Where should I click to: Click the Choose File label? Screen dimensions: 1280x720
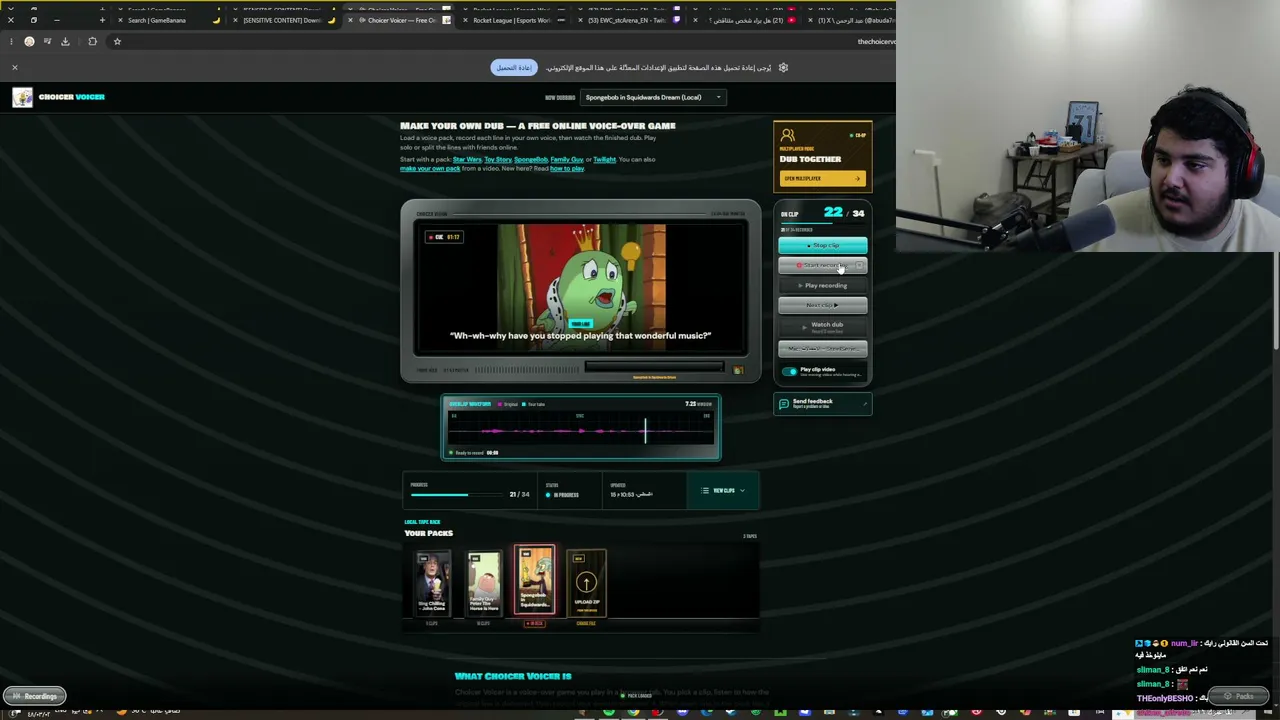[x=586, y=623]
